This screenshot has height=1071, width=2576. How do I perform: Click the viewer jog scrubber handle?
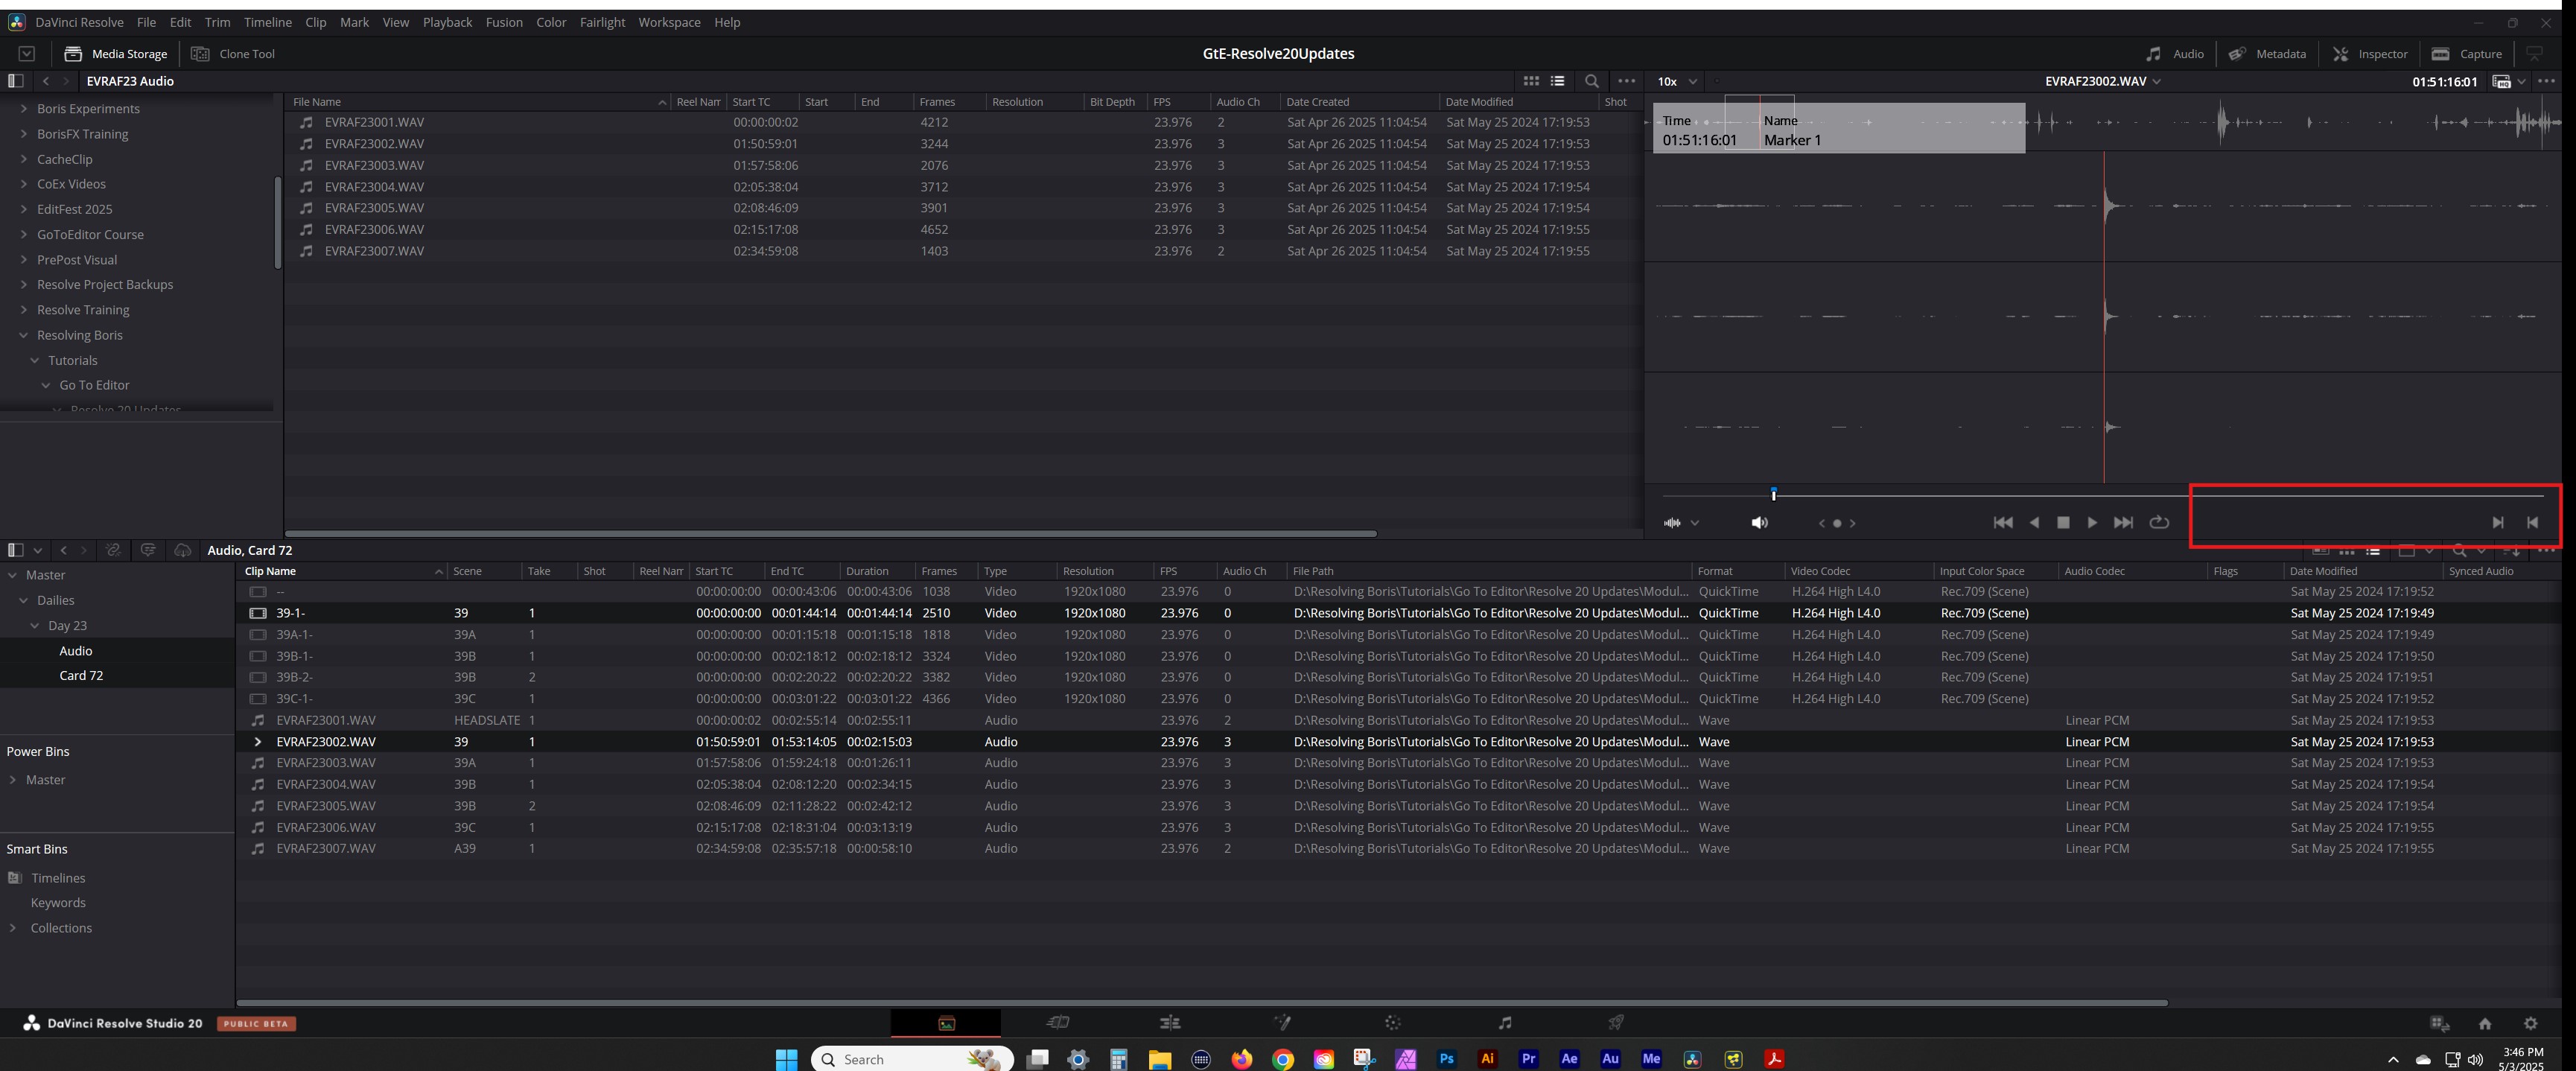1774,494
